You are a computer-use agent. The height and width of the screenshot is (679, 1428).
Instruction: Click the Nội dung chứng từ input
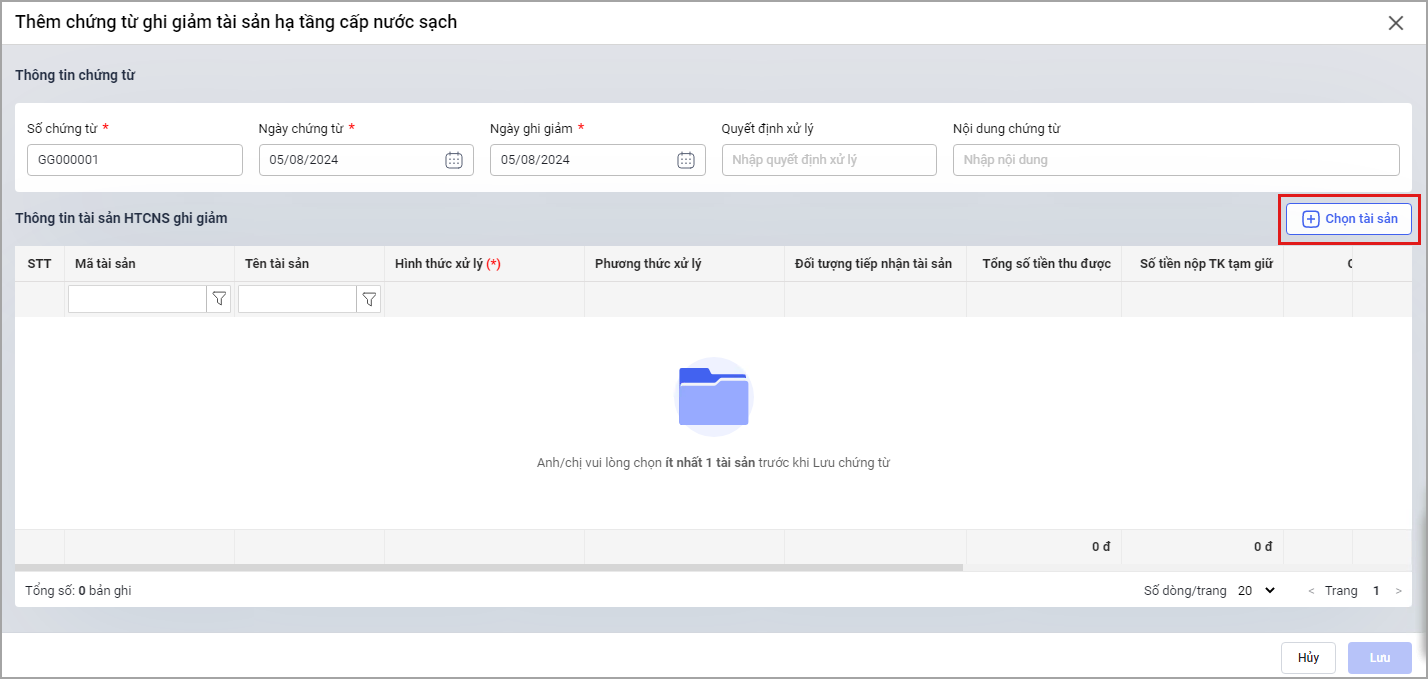pos(1175,160)
